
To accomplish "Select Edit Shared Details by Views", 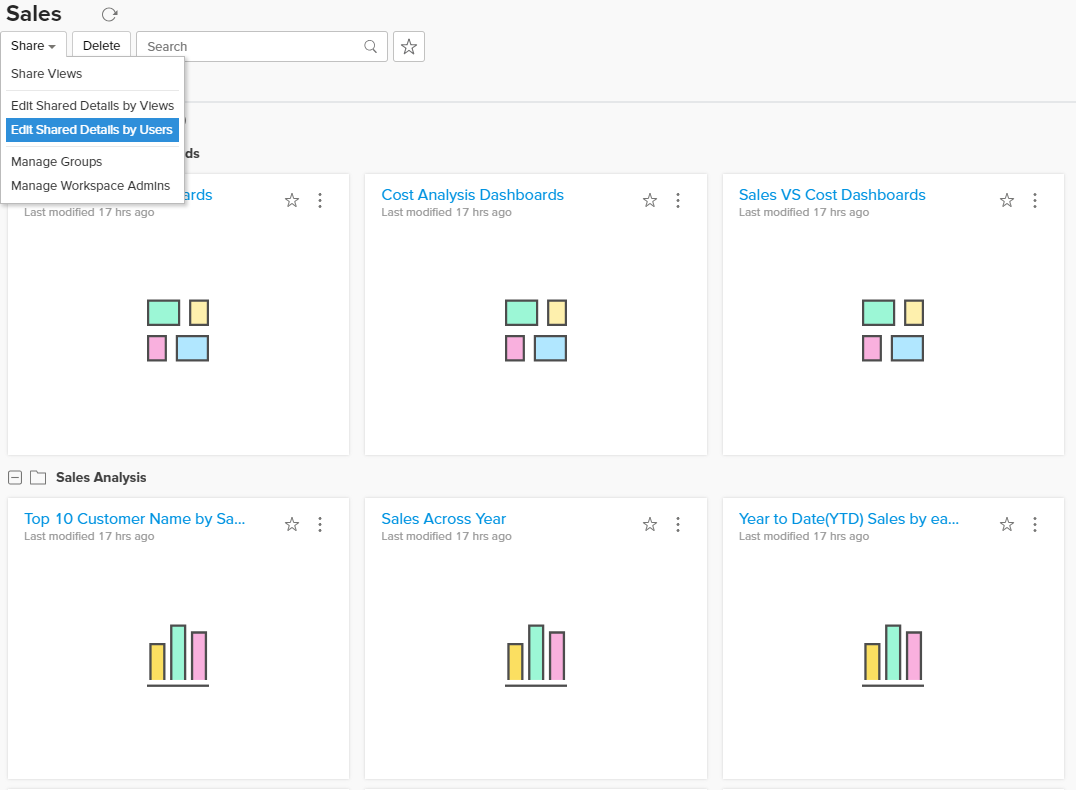I will tap(92, 106).
